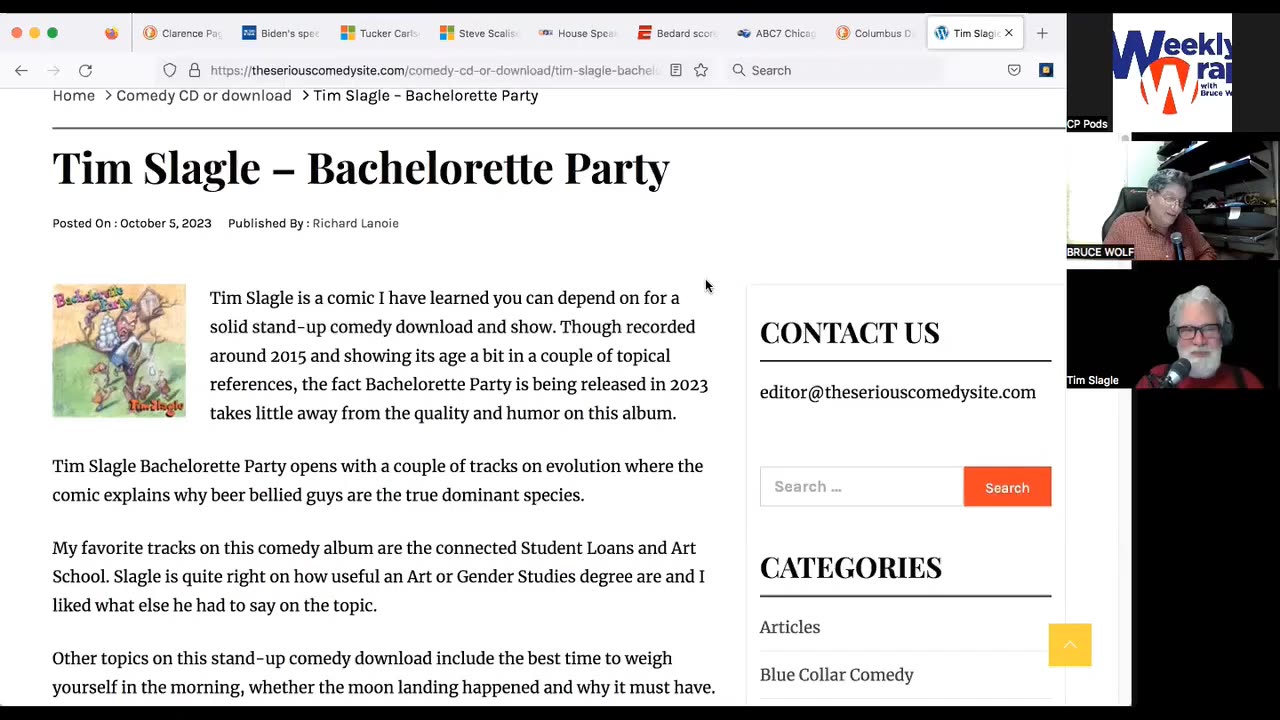Image resolution: width=1280 pixels, height=720 pixels.
Task: Click the October 5, 2023 post date
Action: coord(165,223)
